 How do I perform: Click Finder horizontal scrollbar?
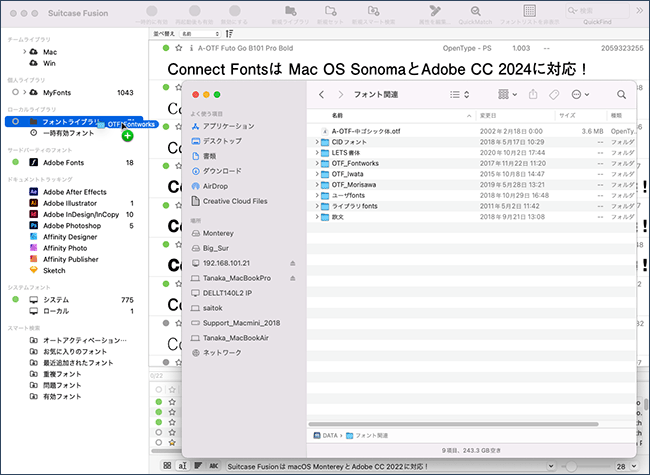(x=454, y=424)
